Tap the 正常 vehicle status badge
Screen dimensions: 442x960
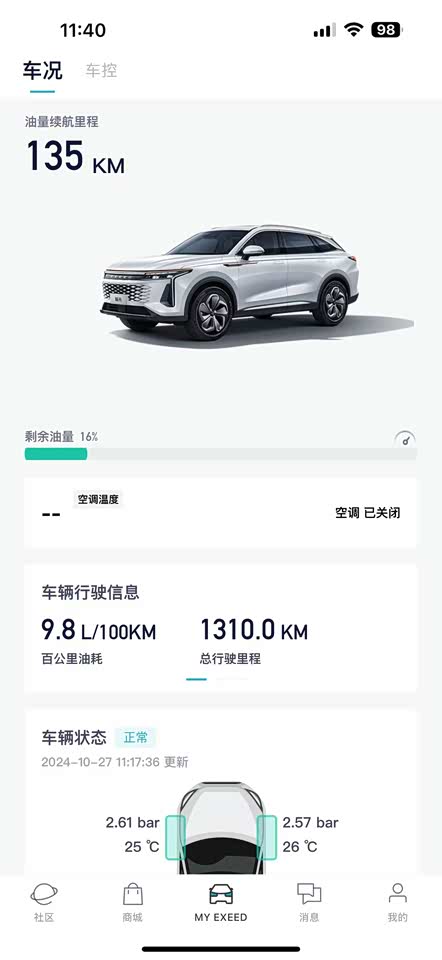(x=135, y=737)
